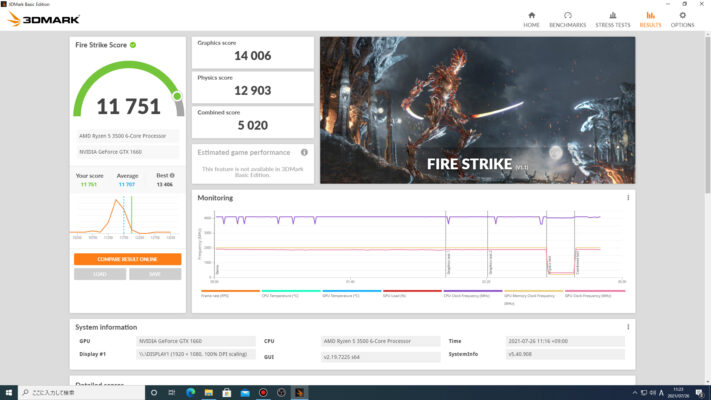Open Task View on the taskbar
711x400 pixels.
(172, 392)
